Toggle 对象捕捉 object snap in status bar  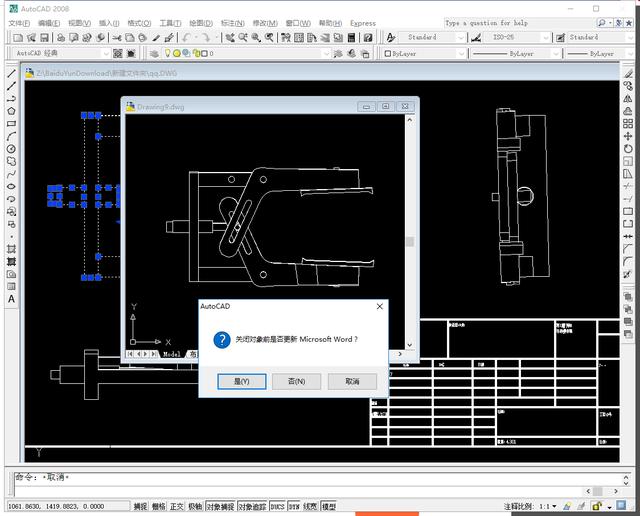(220, 506)
